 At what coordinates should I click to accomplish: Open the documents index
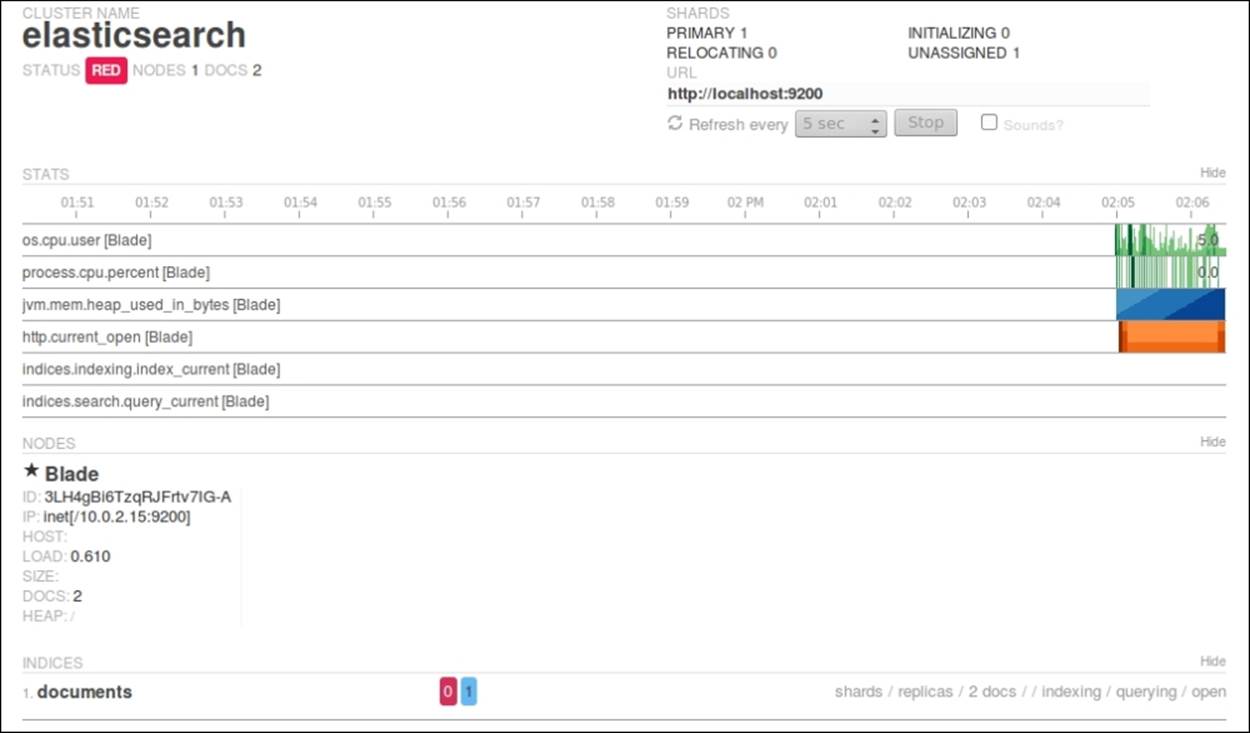pyautogui.click(x=84, y=692)
